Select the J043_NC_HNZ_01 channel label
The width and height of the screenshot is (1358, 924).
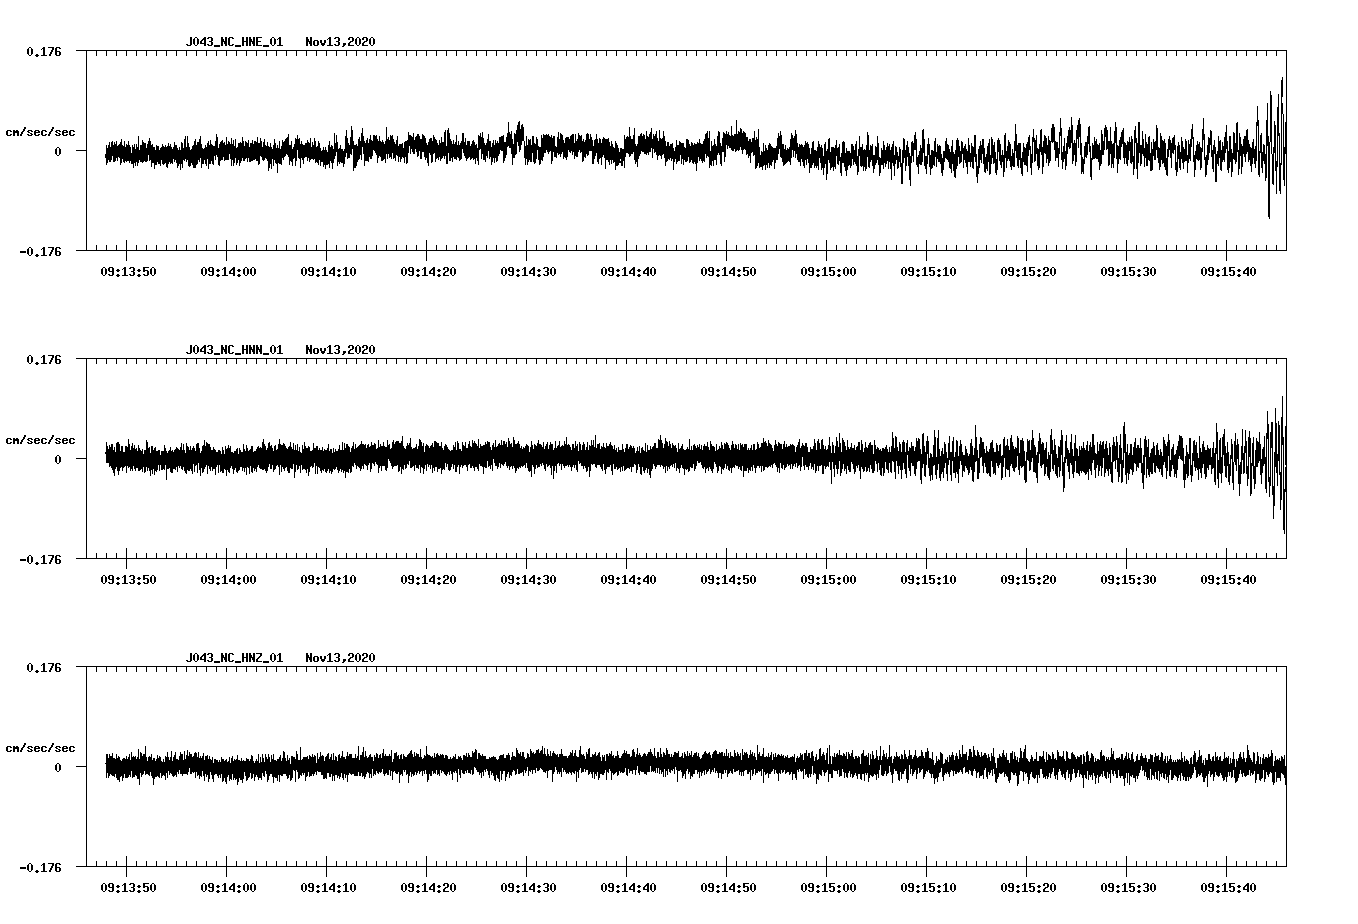(x=233, y=655)
